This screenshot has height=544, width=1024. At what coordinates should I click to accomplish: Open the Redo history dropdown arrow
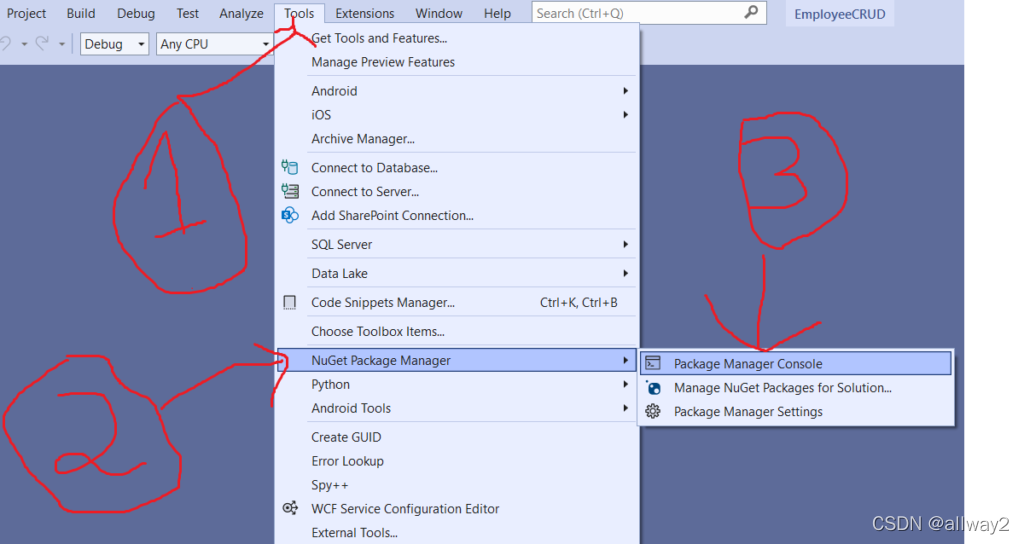tap(61, 44)
